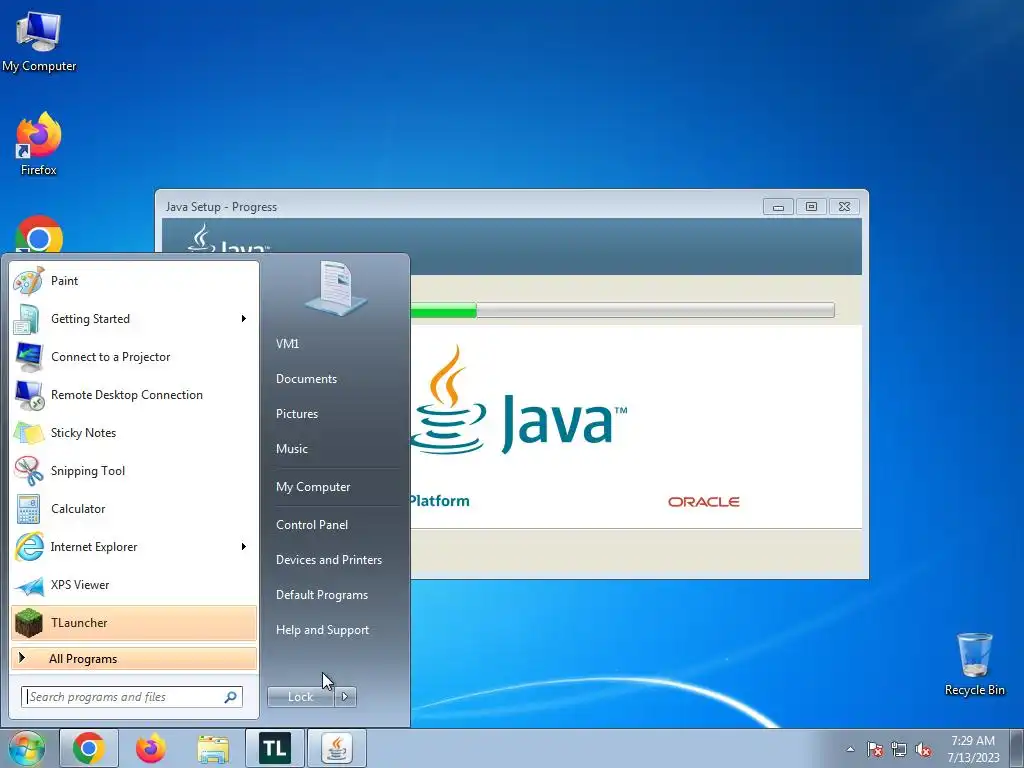Select My Computer desktop icon

coord(39,42)
